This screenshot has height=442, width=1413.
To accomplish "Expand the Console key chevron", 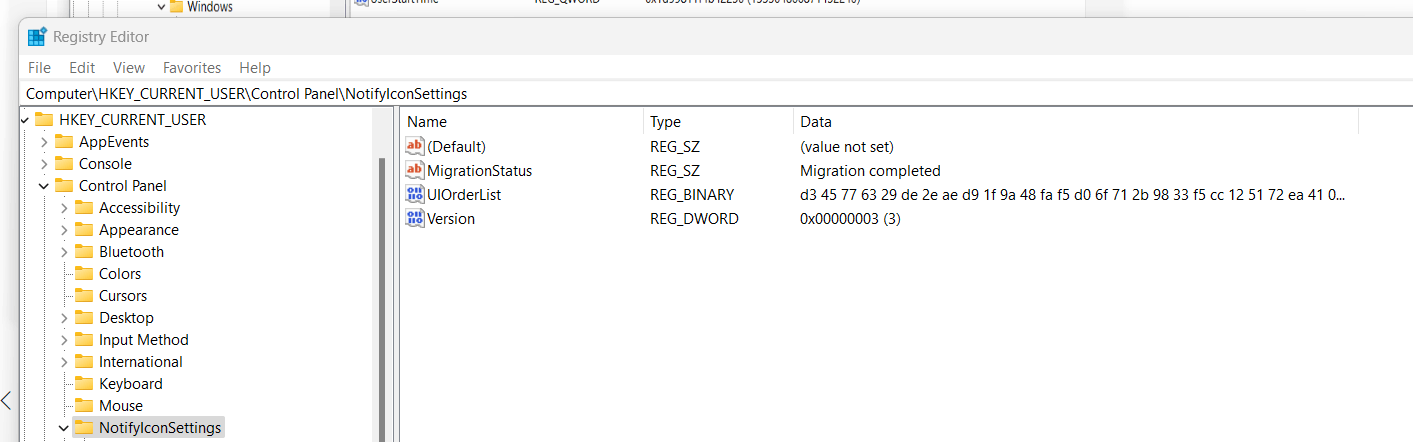I will pyautogui.click(x=44, y=164).
